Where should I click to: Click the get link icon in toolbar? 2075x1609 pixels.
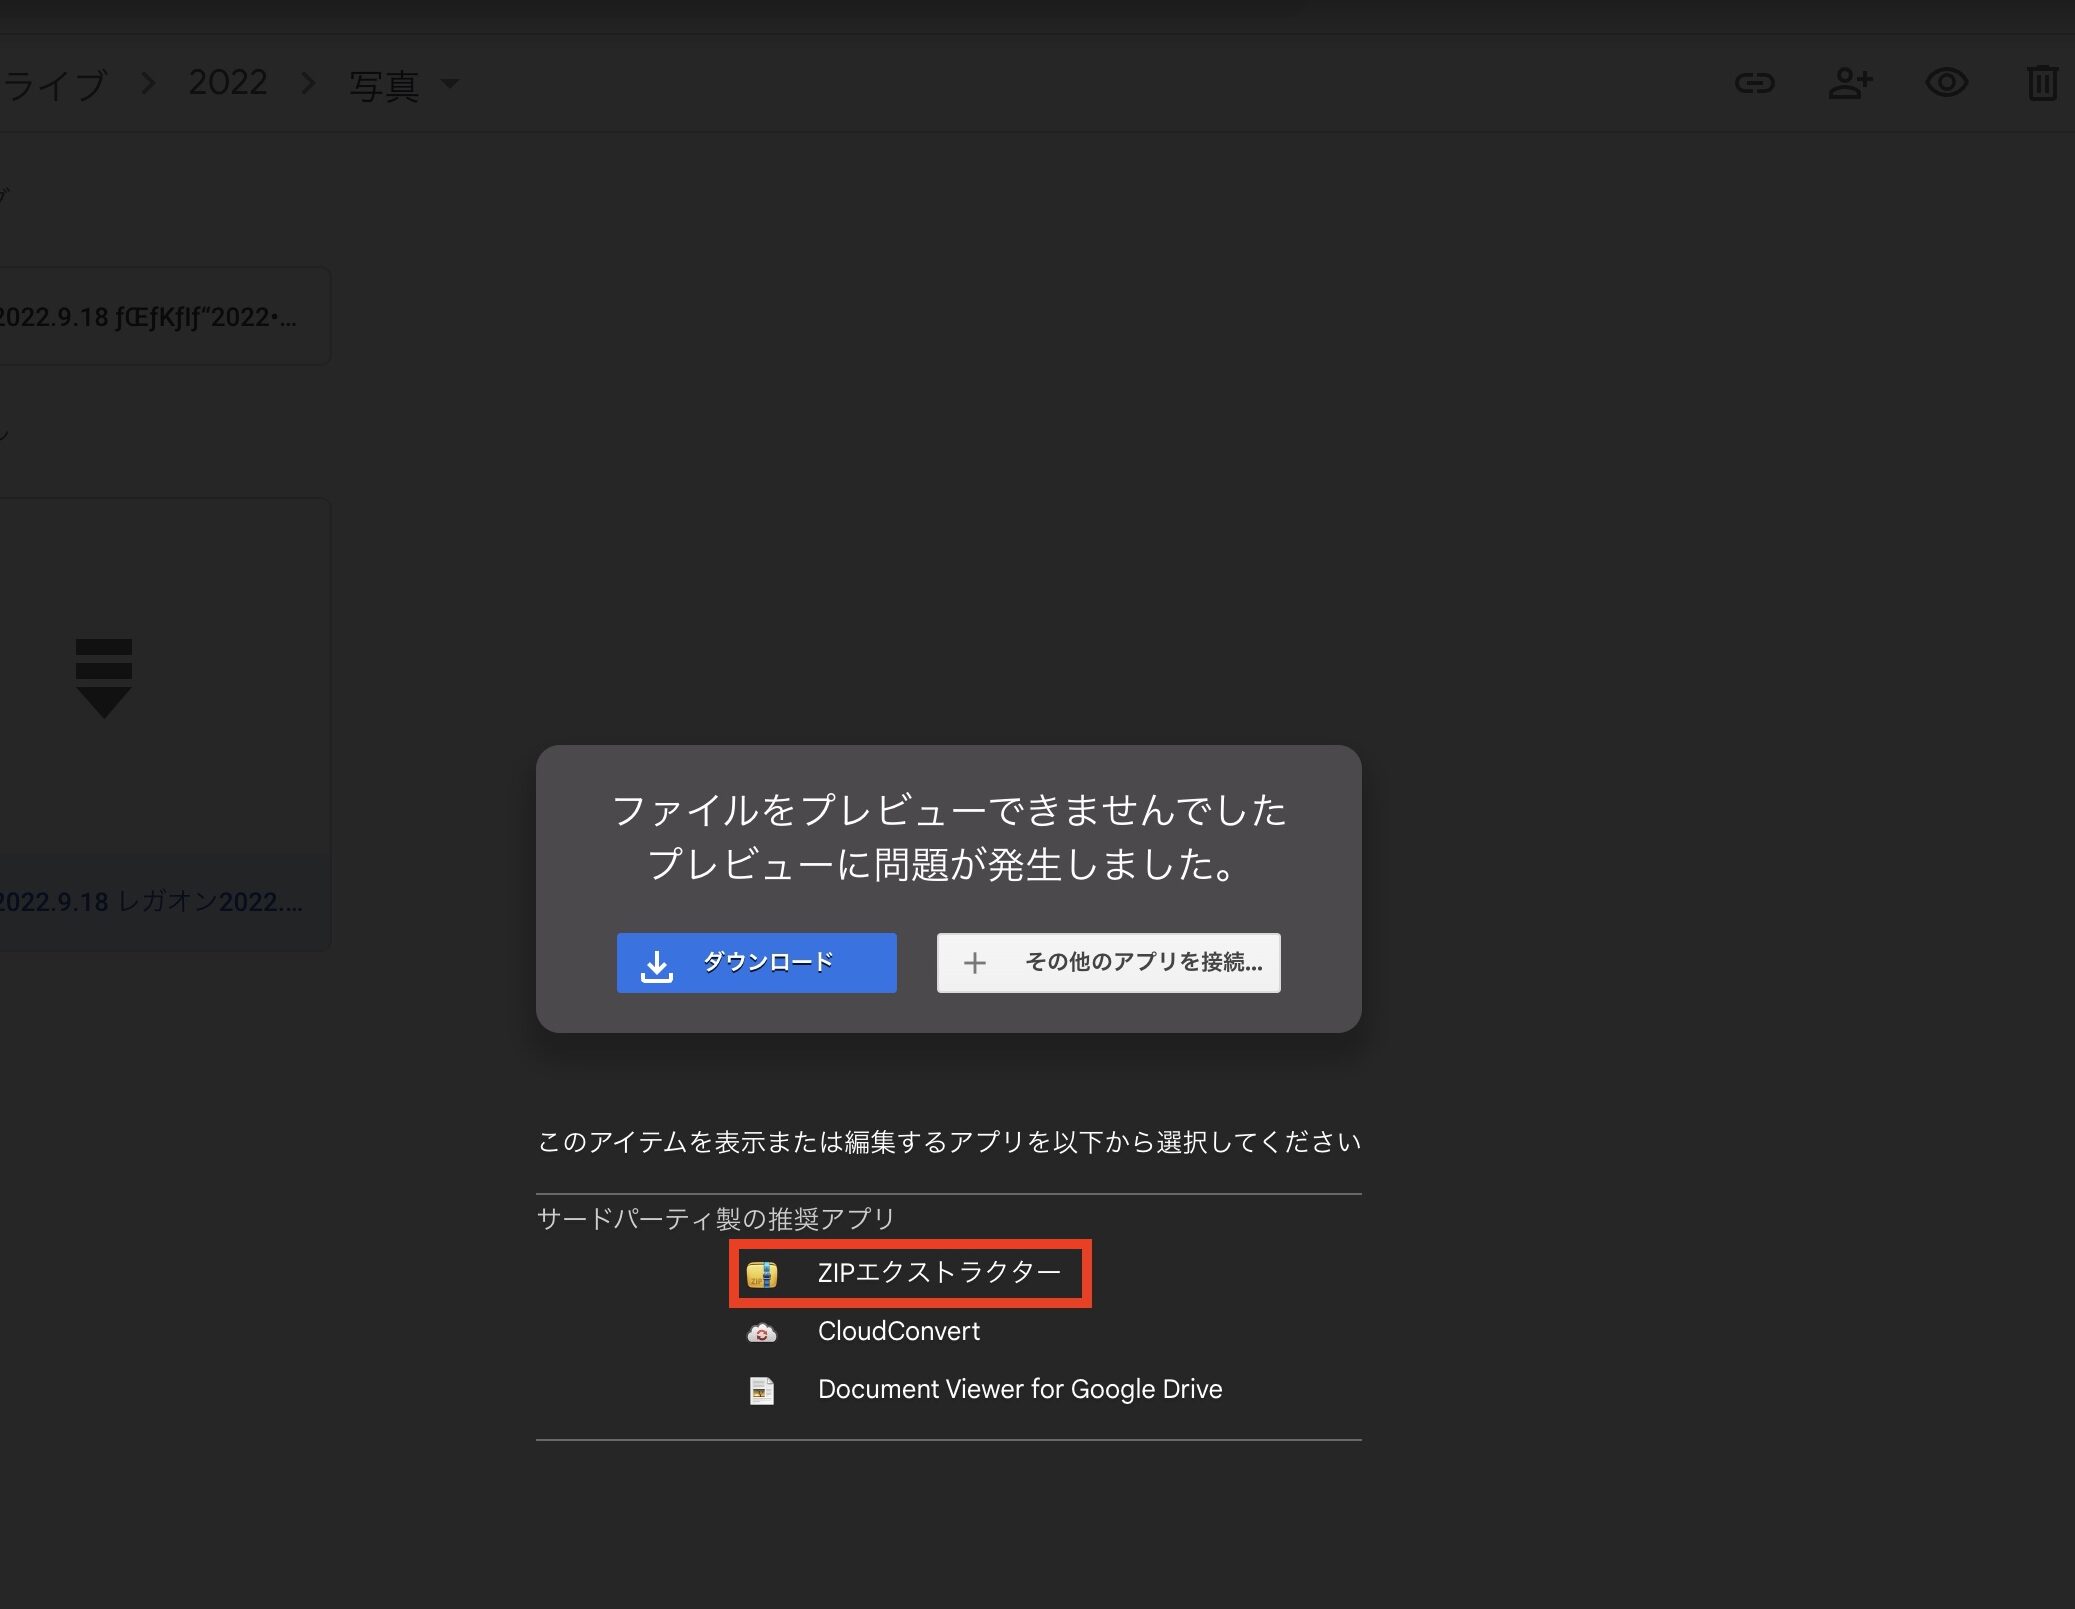[1754, 83]
